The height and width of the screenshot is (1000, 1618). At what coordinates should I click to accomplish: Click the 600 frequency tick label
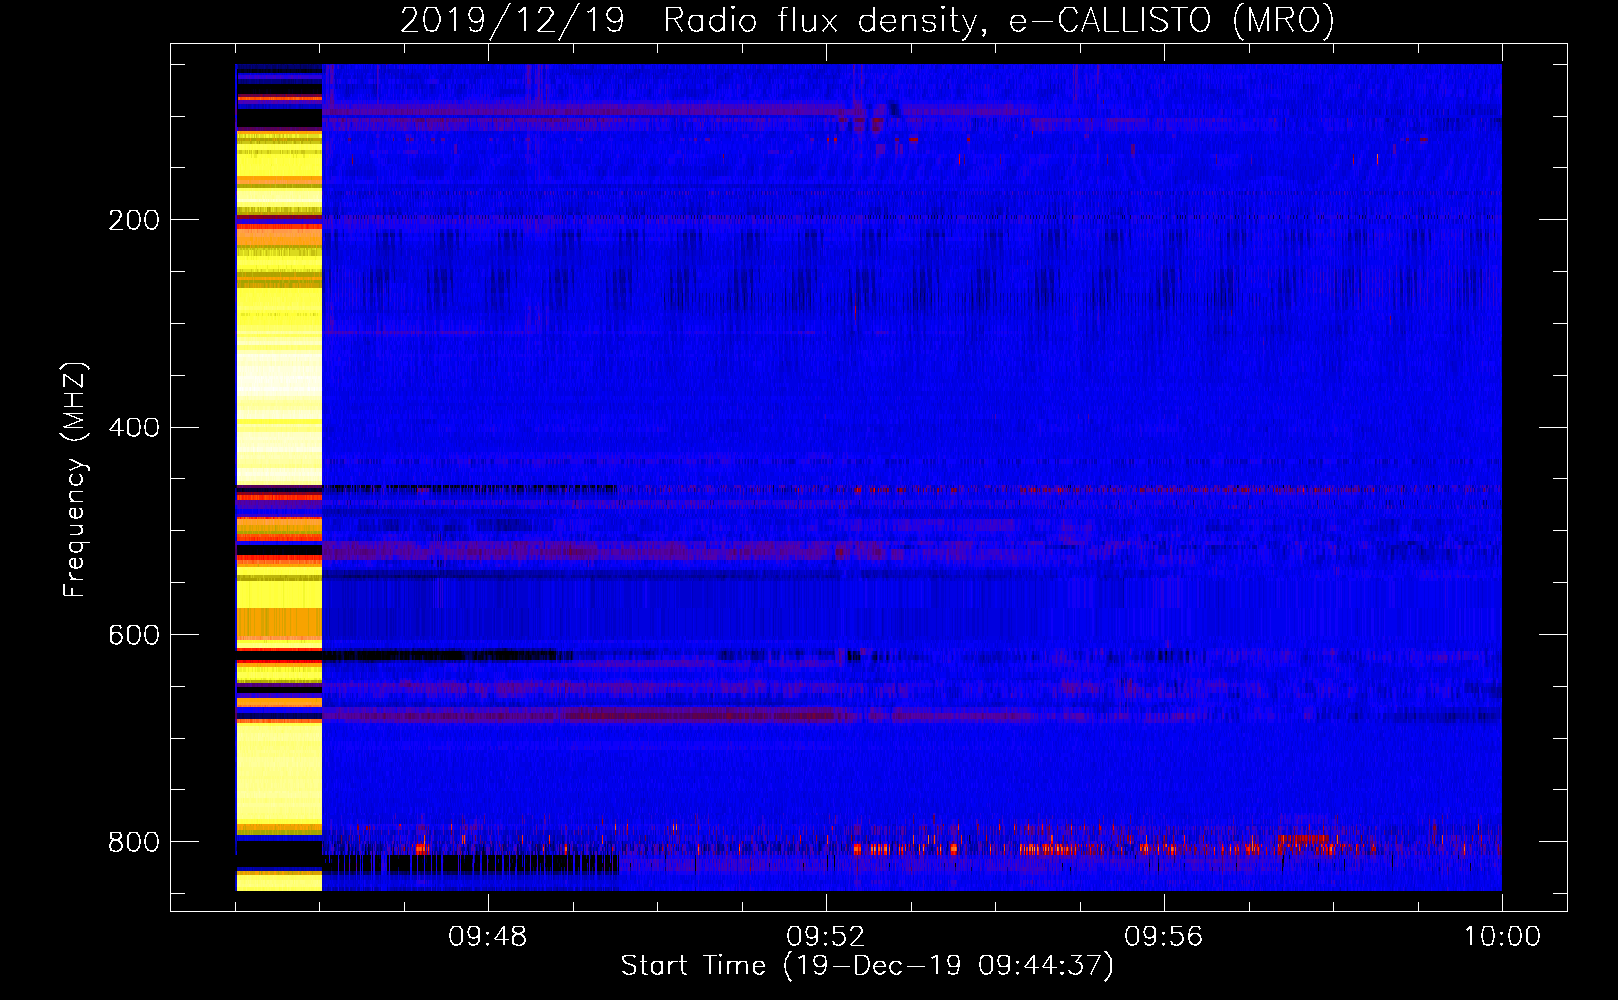tap(134, 636)
